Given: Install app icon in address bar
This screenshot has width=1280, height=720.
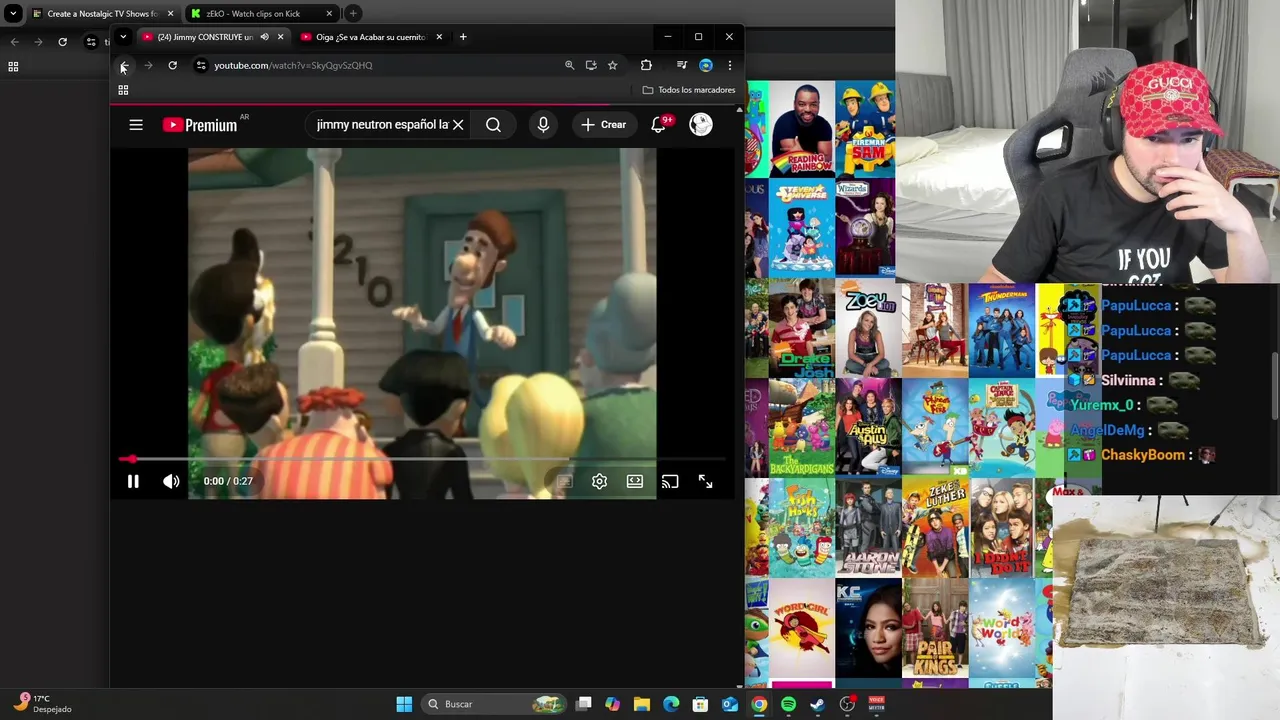Looking at the screenshot, I should [591, 66].
